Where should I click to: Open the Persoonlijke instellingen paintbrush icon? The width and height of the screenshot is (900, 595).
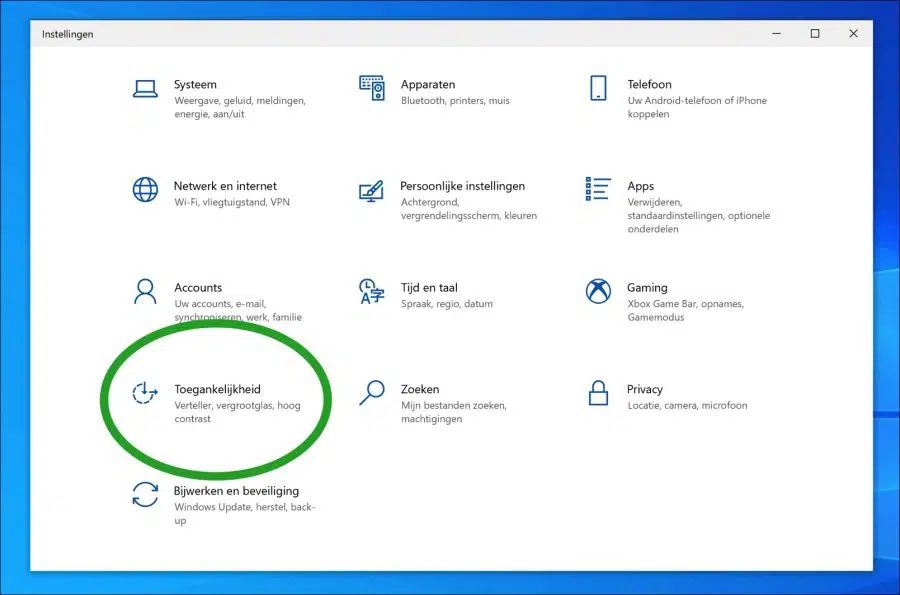[371, 191]
